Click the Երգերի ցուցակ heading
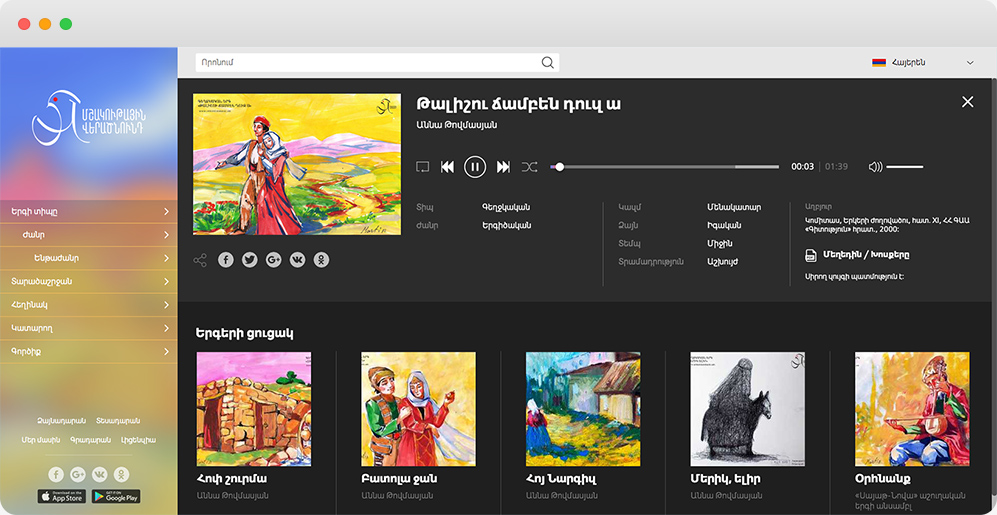997x515 pixels. point(244,333)
